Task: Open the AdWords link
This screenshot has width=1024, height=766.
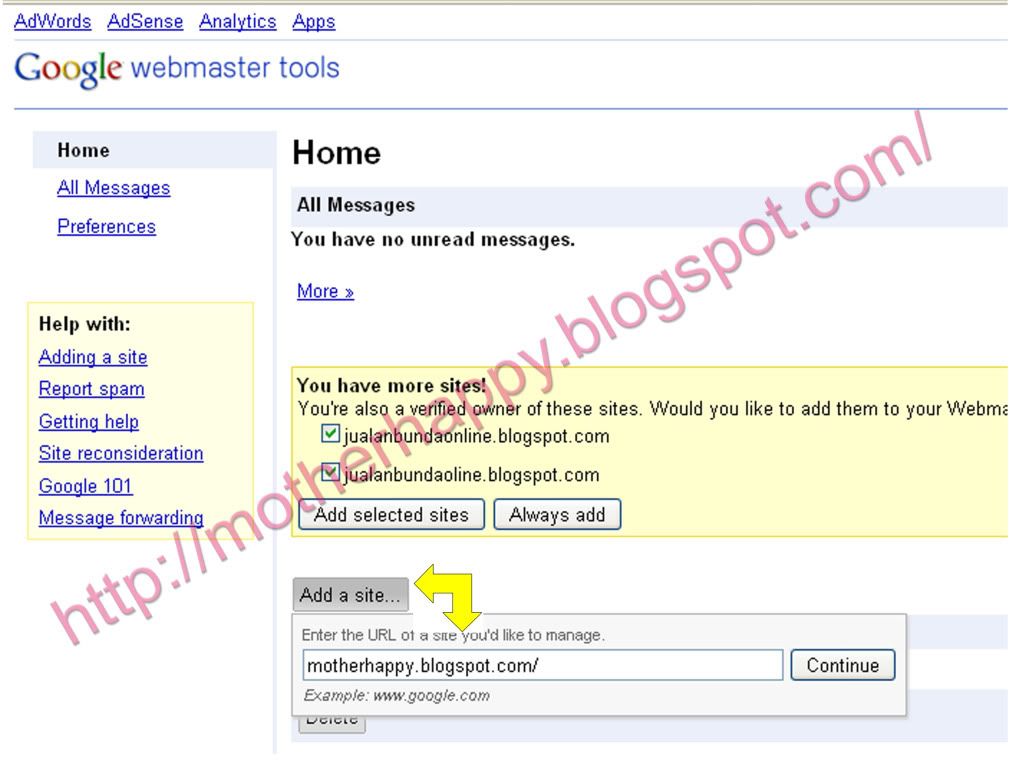Action: (52, 21)
